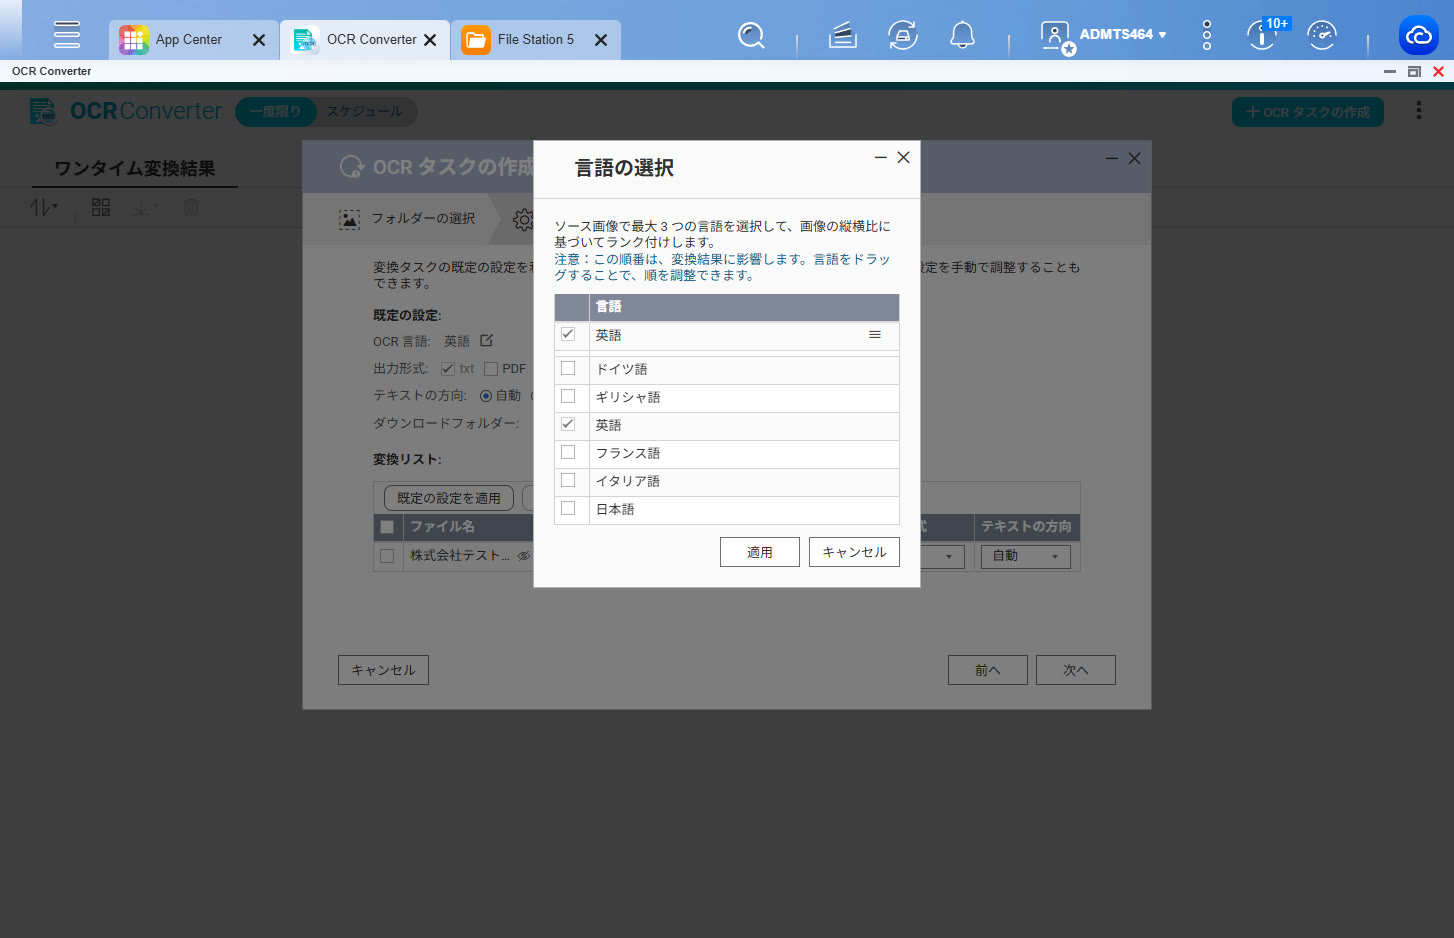Screen dimensions: 1454x938
Task: Open the QTS main menu hamburger icon
Action: click(67, 35)
